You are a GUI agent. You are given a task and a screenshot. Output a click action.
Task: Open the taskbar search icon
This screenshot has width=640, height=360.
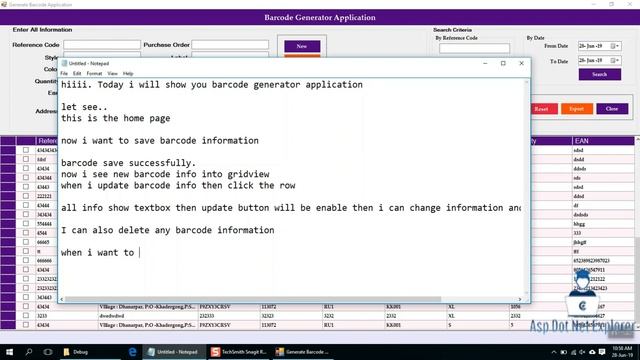pyautogui.click(x=29, y=351)
